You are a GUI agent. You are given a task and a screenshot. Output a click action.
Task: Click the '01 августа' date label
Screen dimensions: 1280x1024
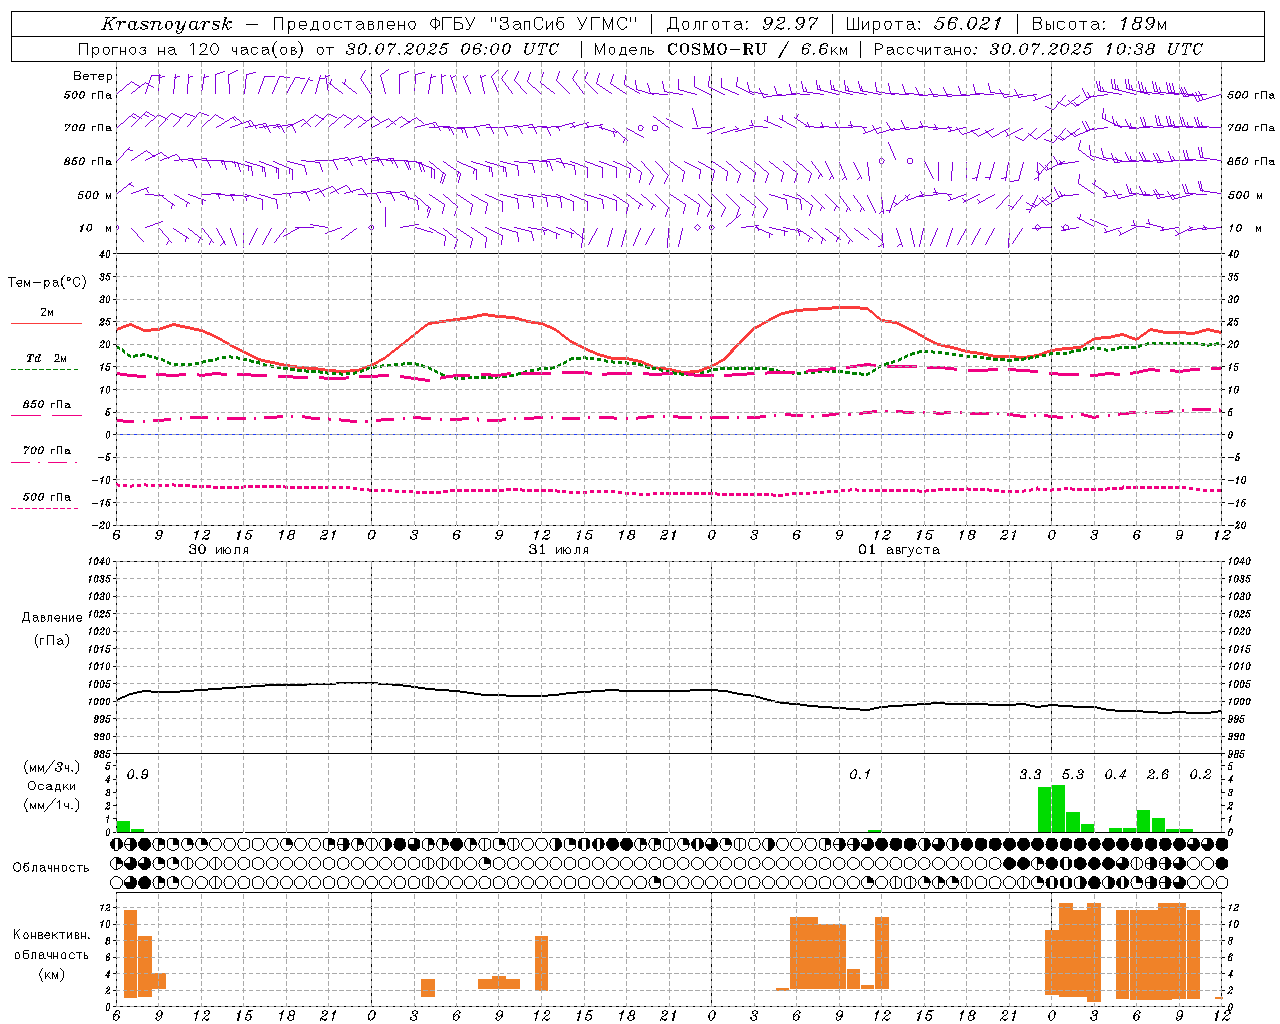(899, 550)
